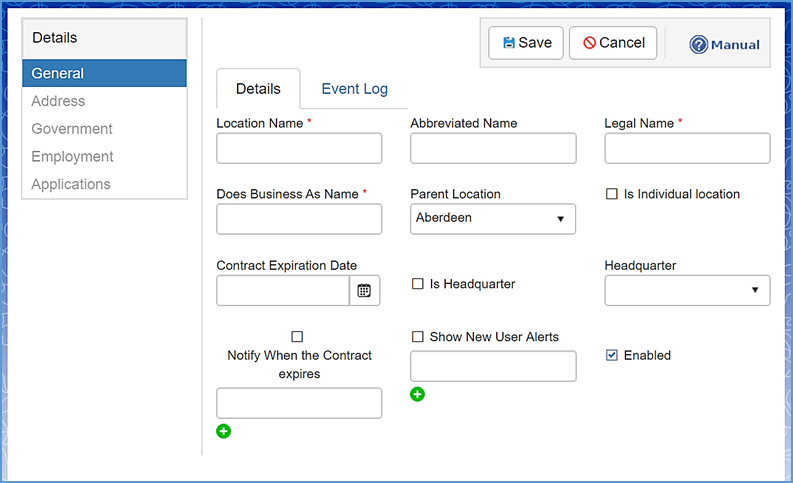793x483 pixels.
Task: Select the Details tab
Action: [x=258, y=89]
